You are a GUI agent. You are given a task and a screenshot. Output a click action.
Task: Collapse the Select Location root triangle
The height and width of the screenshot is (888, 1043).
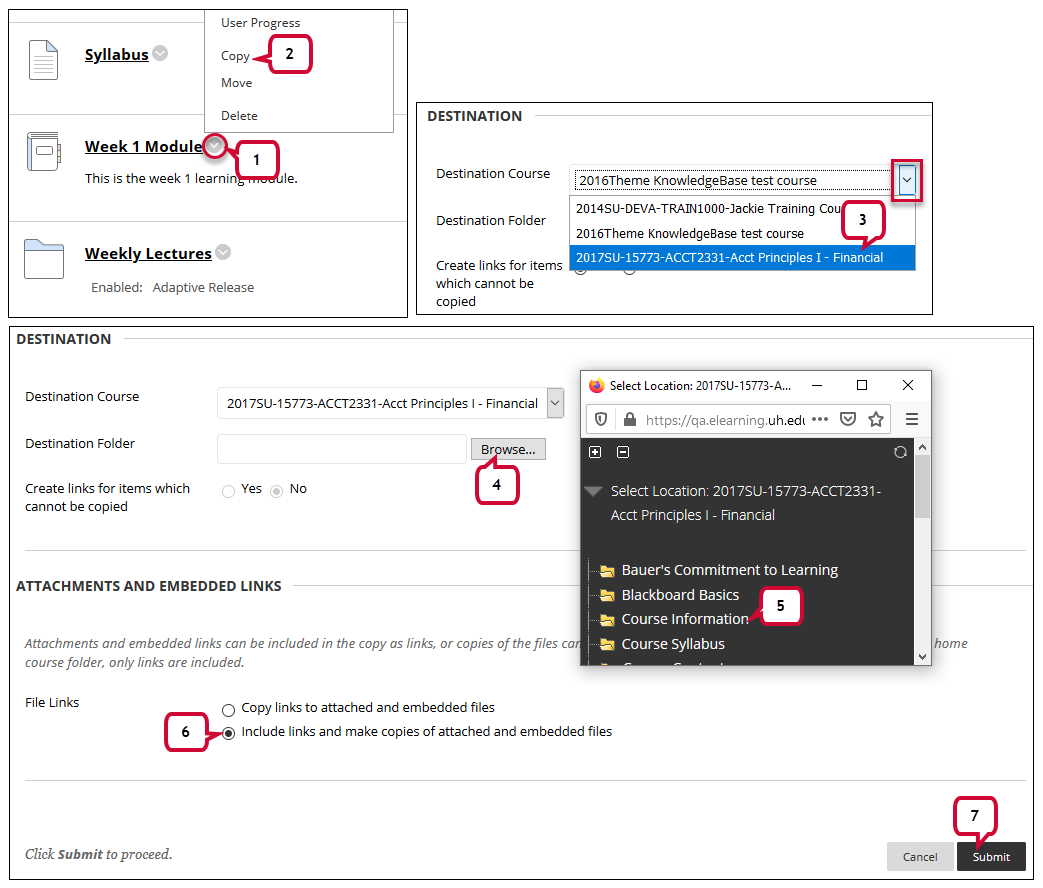click(x=593, y=492)
